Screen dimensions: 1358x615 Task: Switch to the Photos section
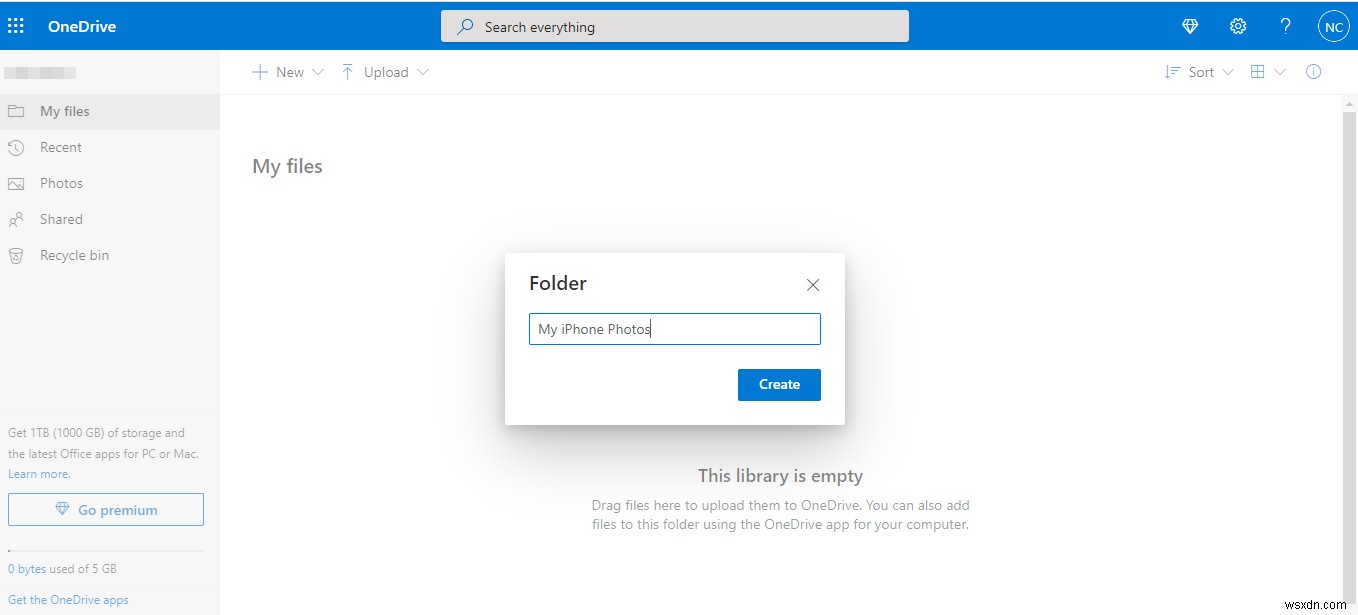click(61, 183)
